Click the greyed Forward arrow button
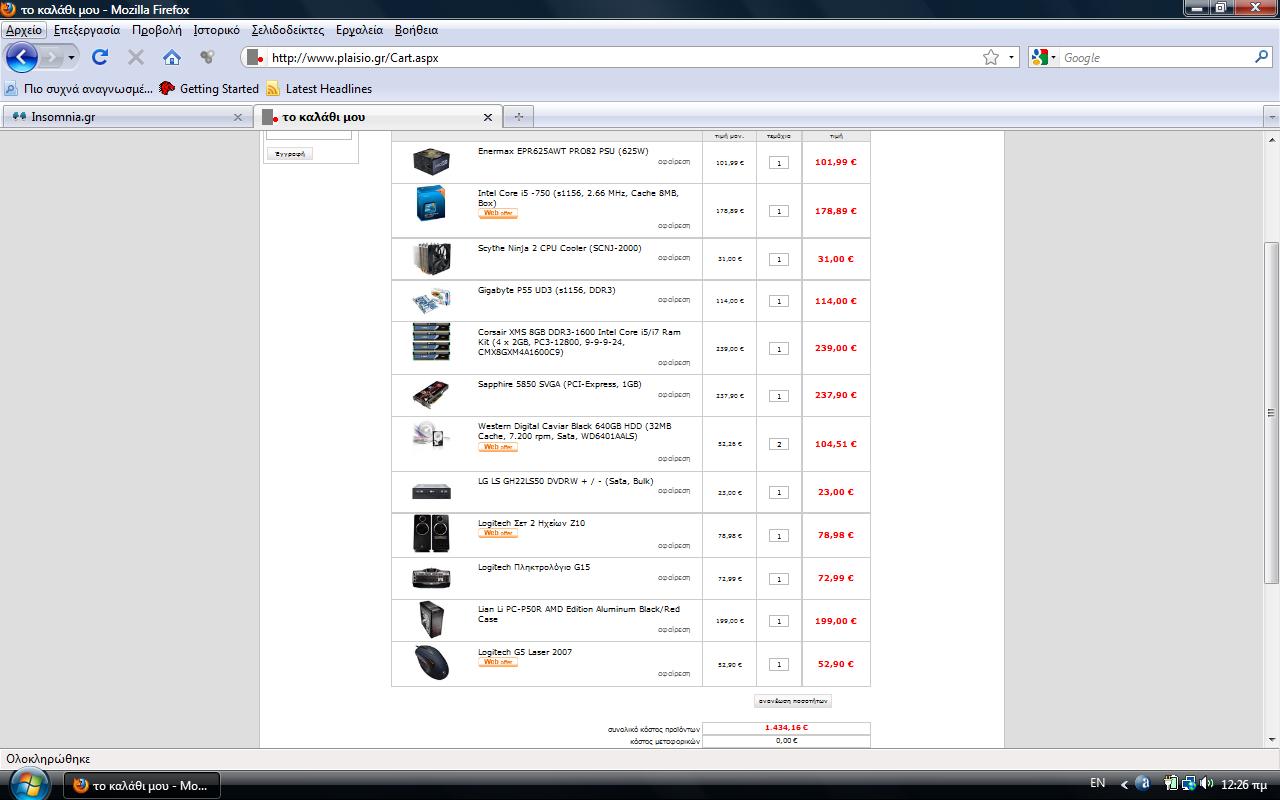This screenshot has height=800, width=1280. [x=52, y=57]
